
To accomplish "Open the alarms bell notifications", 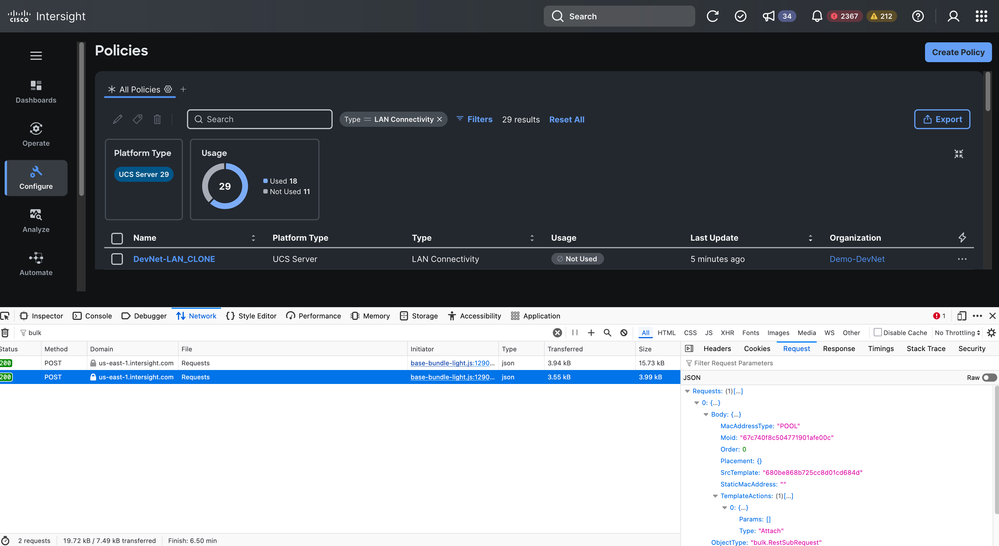I will click(816, 17).
